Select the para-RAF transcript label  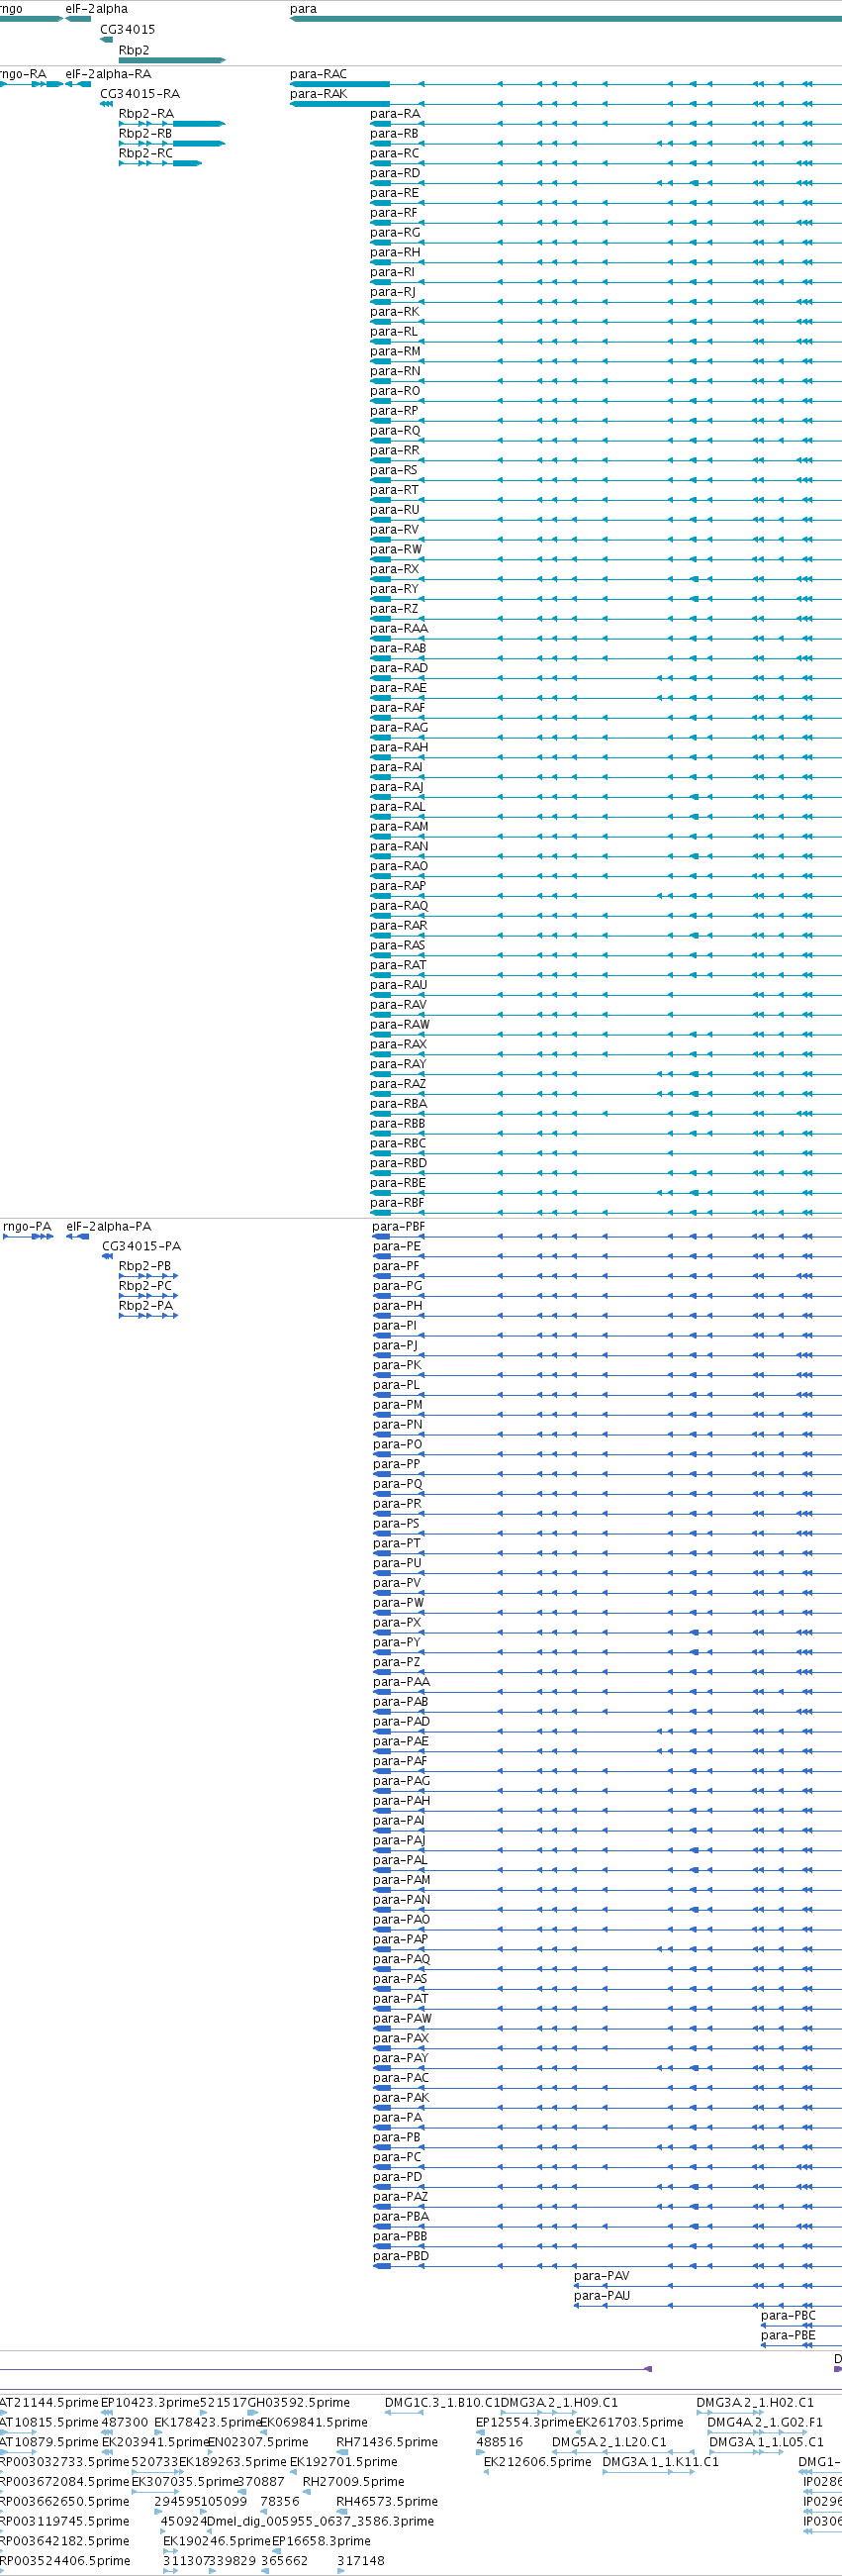398,708
